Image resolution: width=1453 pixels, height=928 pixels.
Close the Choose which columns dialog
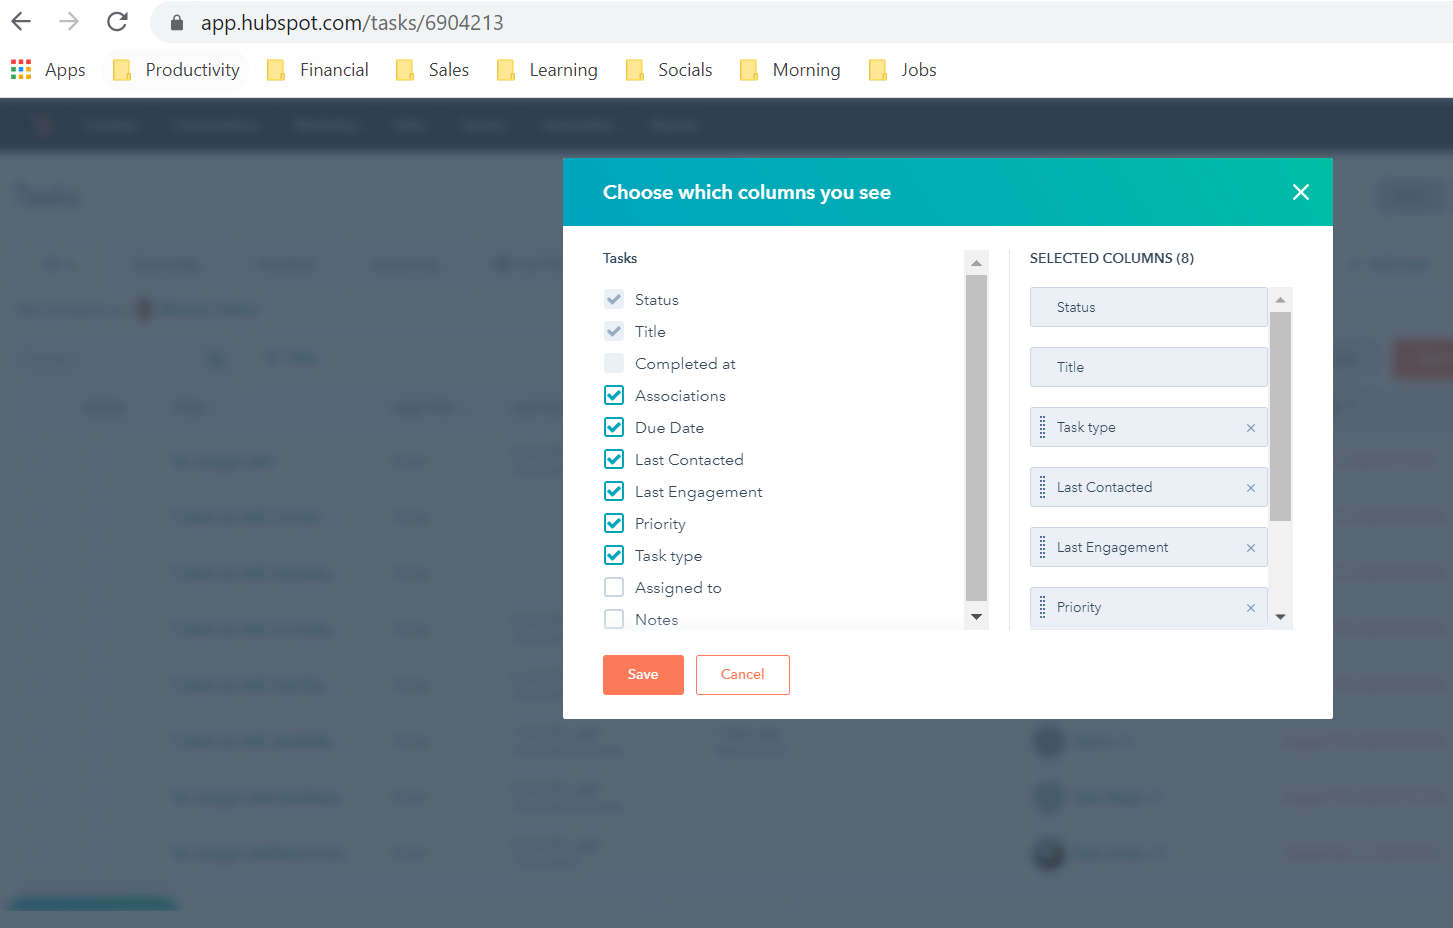(1300, 192)
